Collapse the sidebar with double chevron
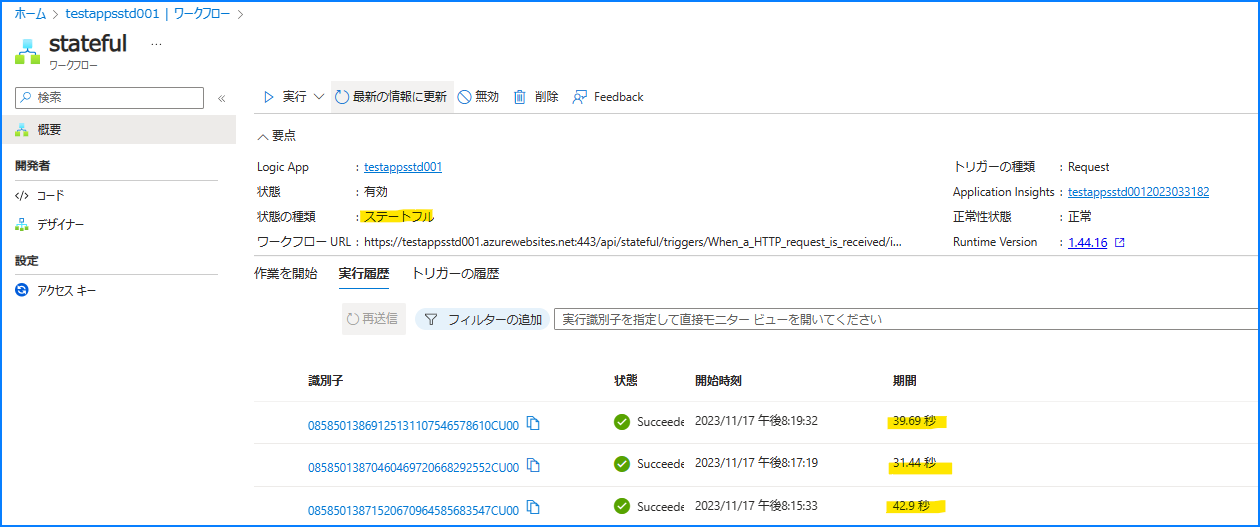Screen dimensions: 1260x527 [x=222, y=98]
